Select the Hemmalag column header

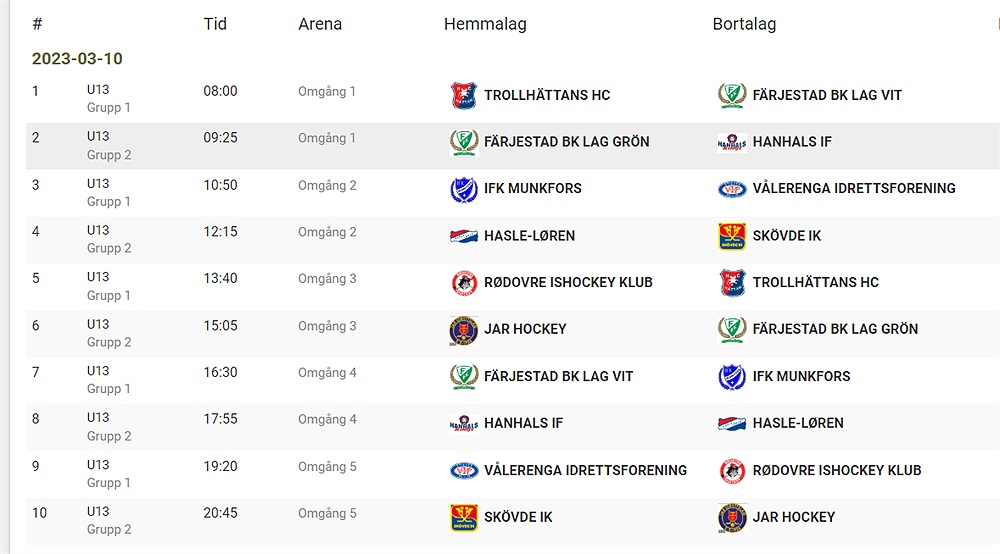pos(485,24)
